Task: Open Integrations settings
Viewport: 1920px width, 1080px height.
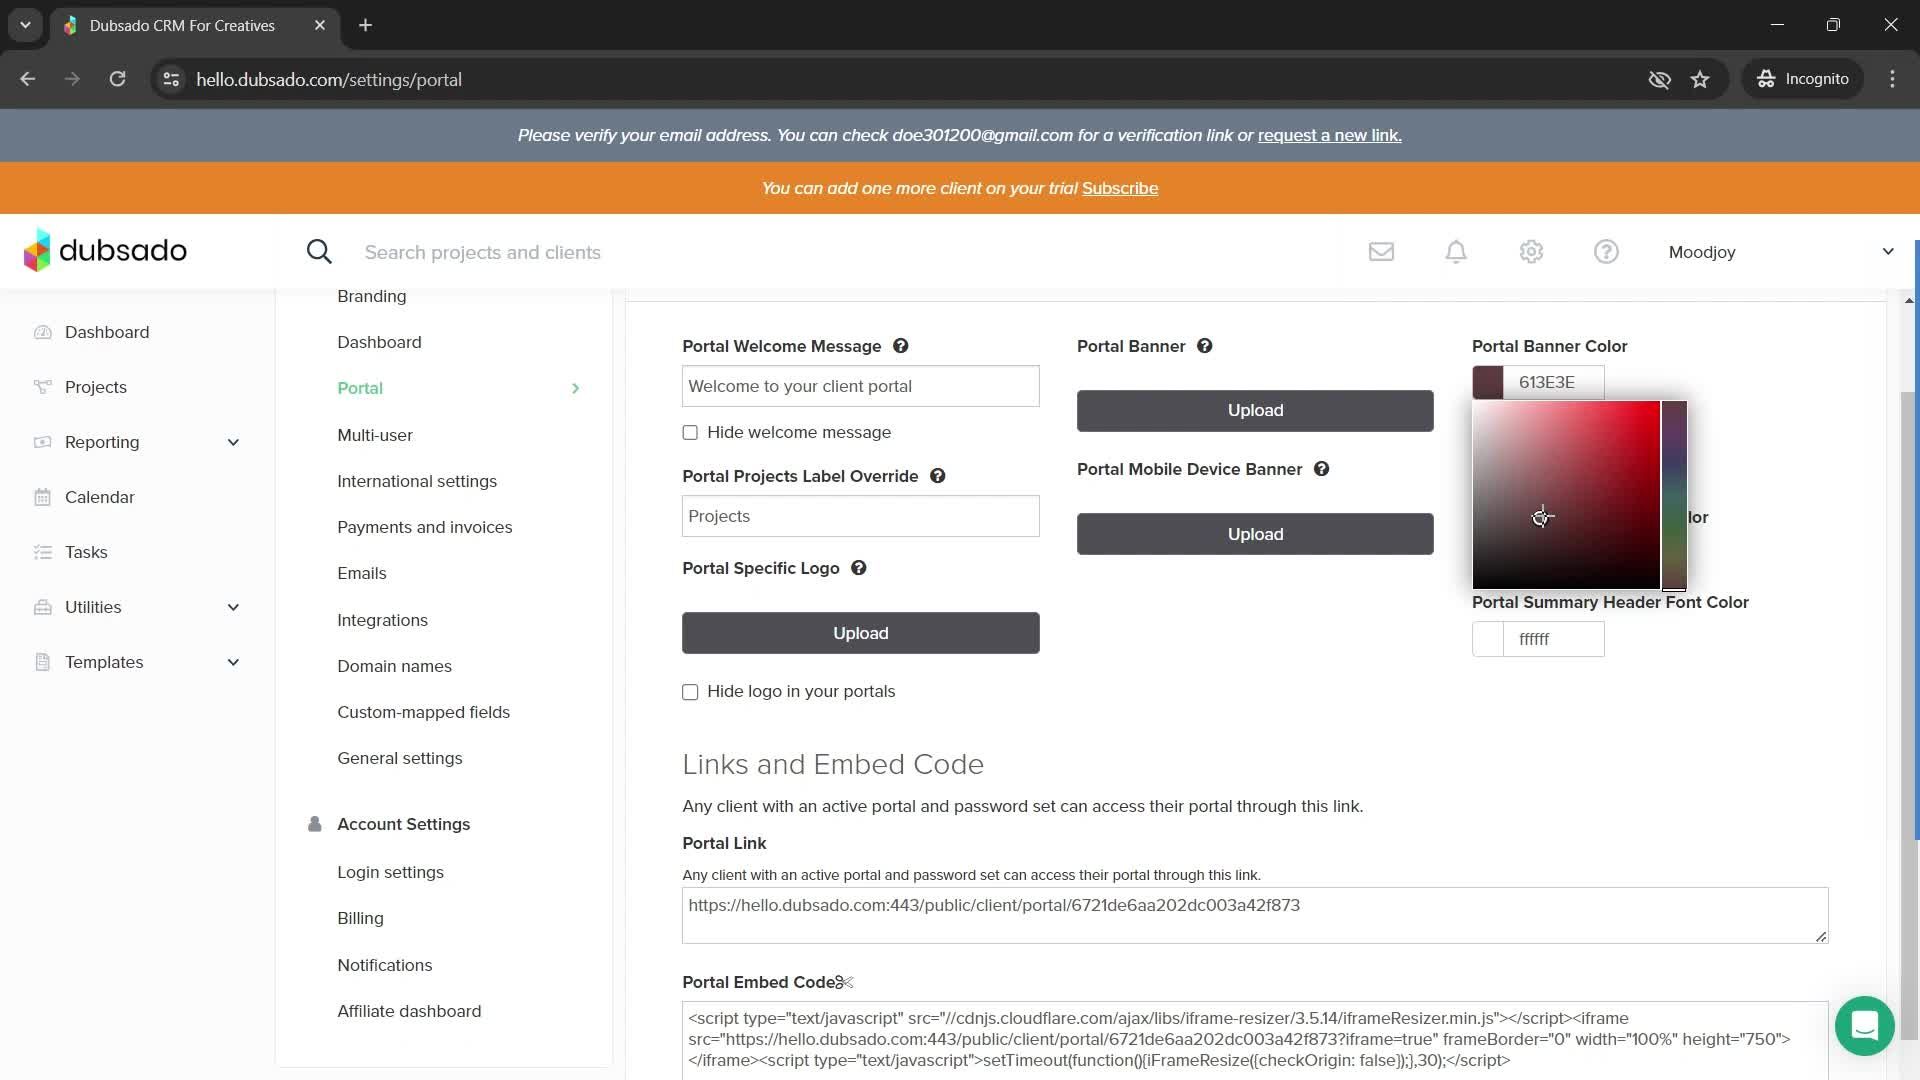Action: [382, 620]
